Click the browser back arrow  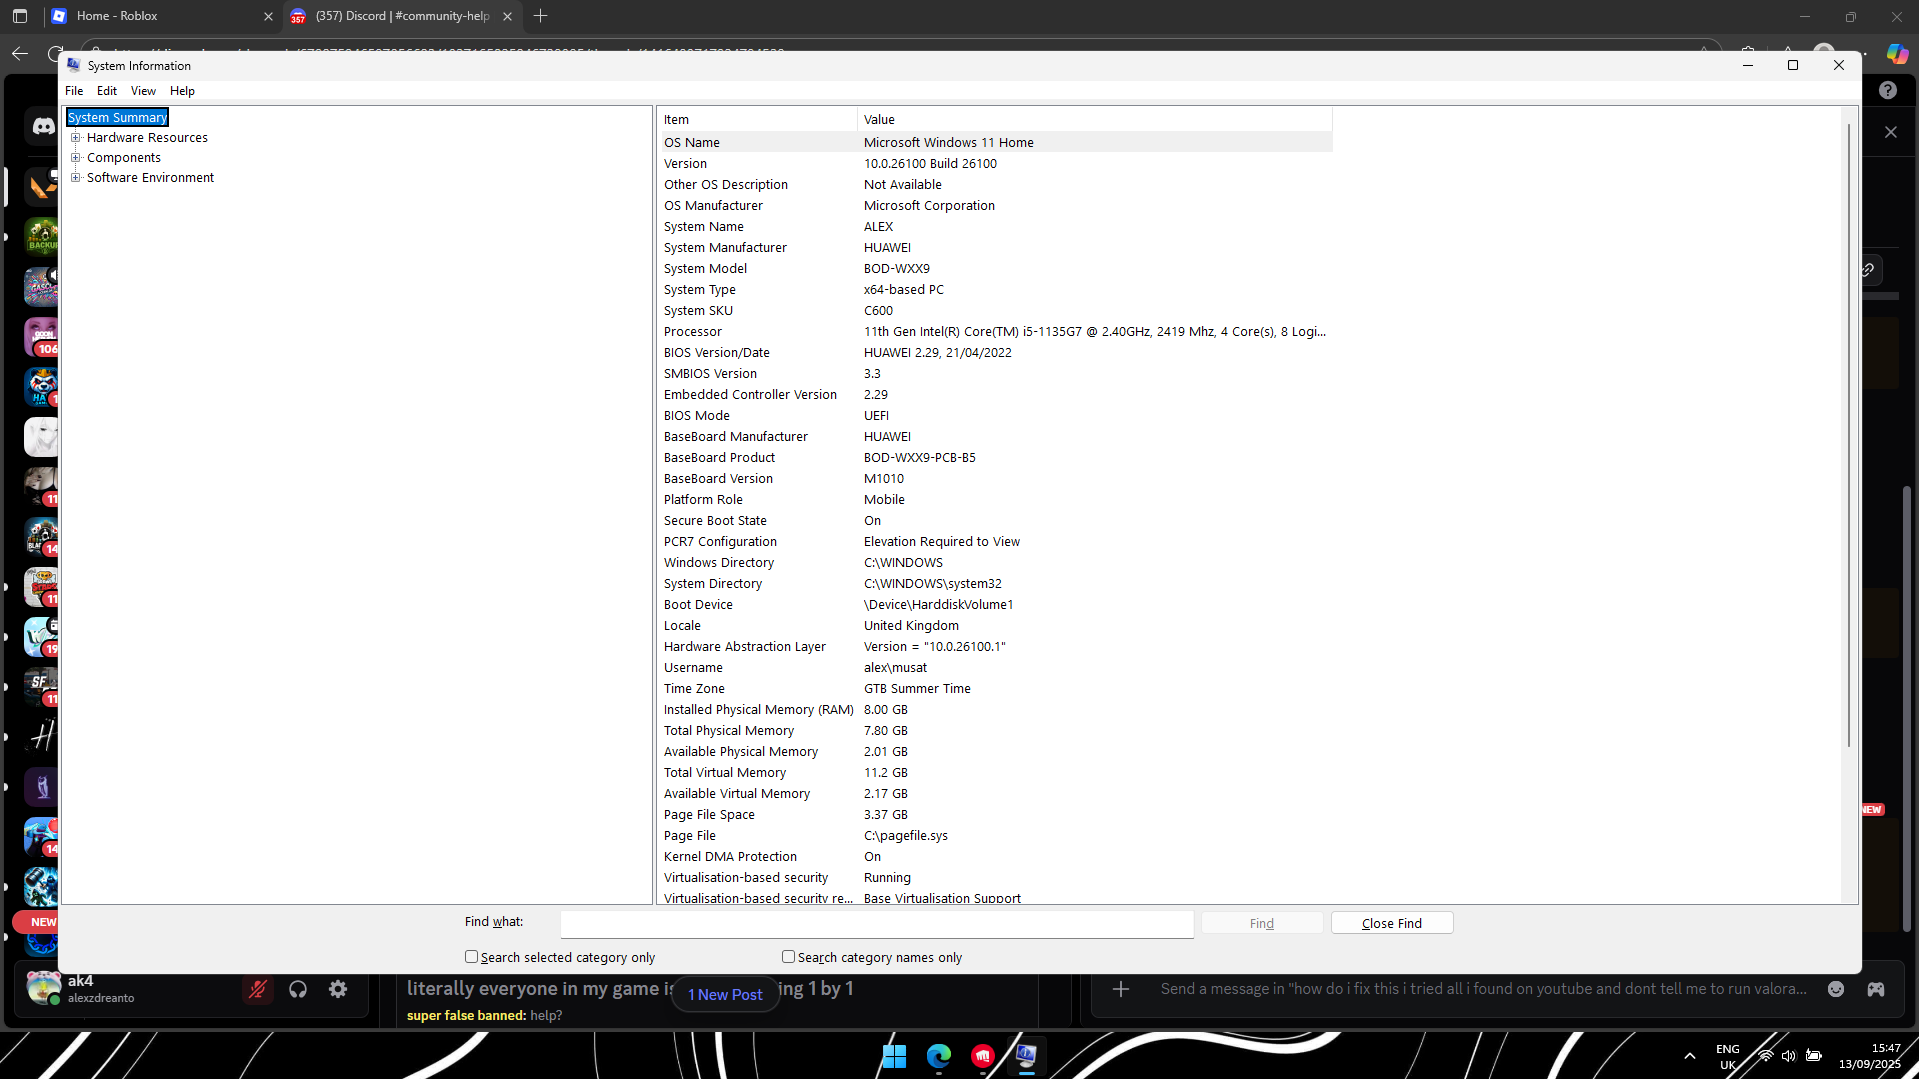(x=20, y=53)
